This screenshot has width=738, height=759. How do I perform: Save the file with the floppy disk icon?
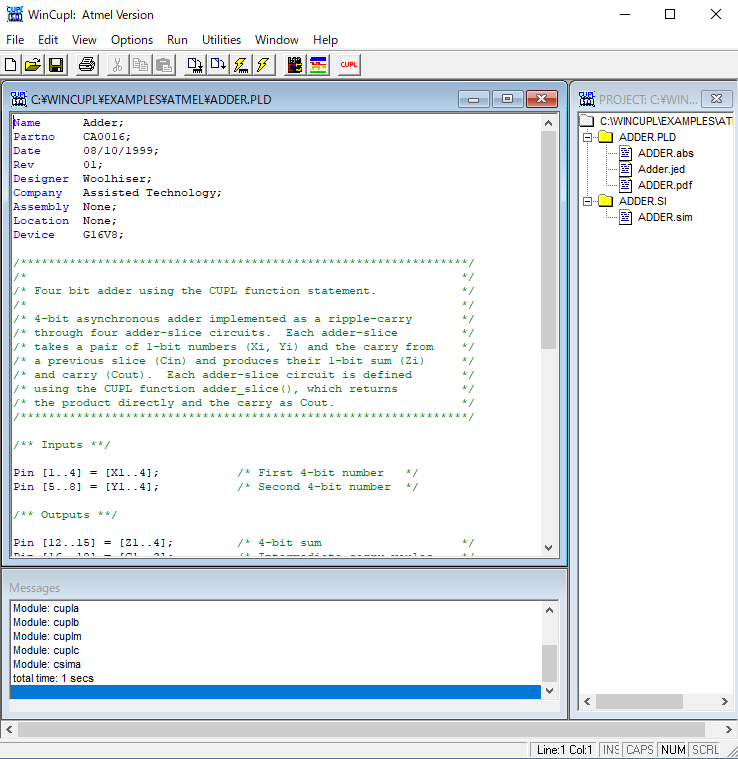56,65
